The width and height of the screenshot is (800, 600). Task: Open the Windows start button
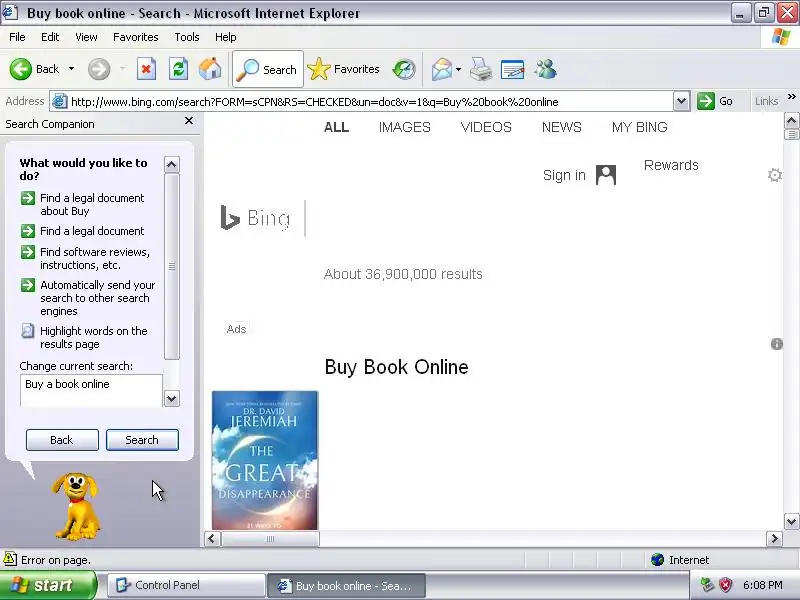tap(48, 585)
